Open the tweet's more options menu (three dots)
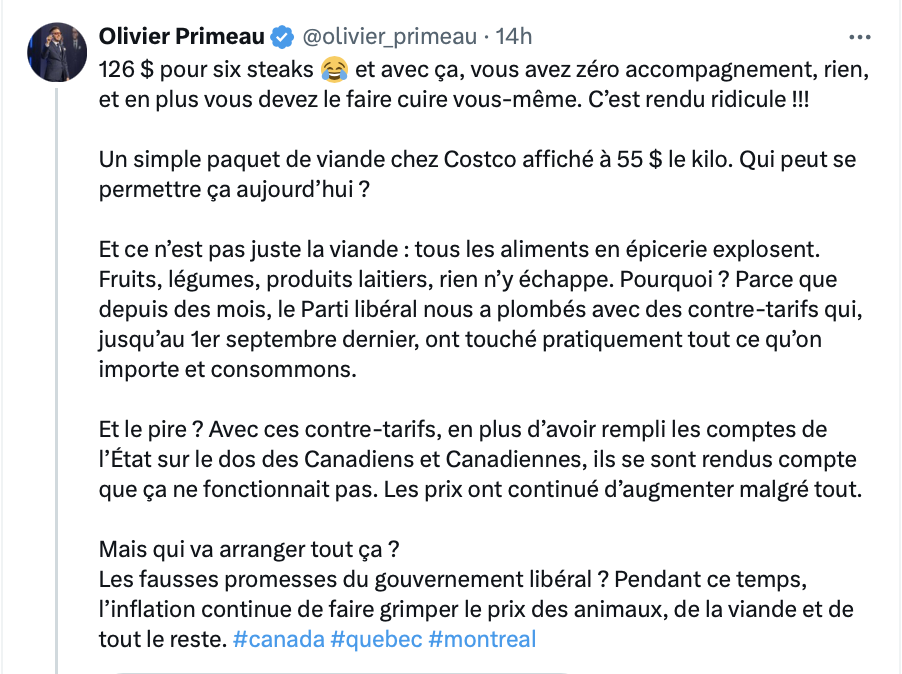902x674 pixels. coord(859,37)
